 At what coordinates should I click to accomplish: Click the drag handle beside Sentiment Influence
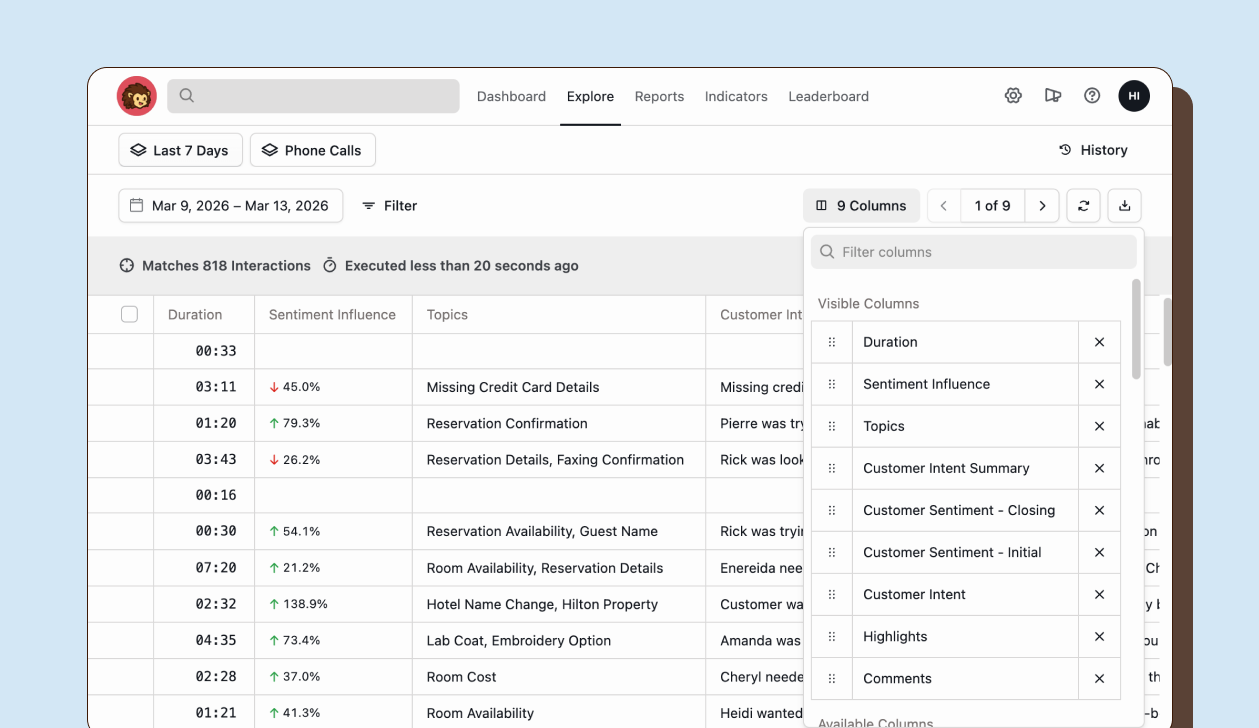point(832,384)
